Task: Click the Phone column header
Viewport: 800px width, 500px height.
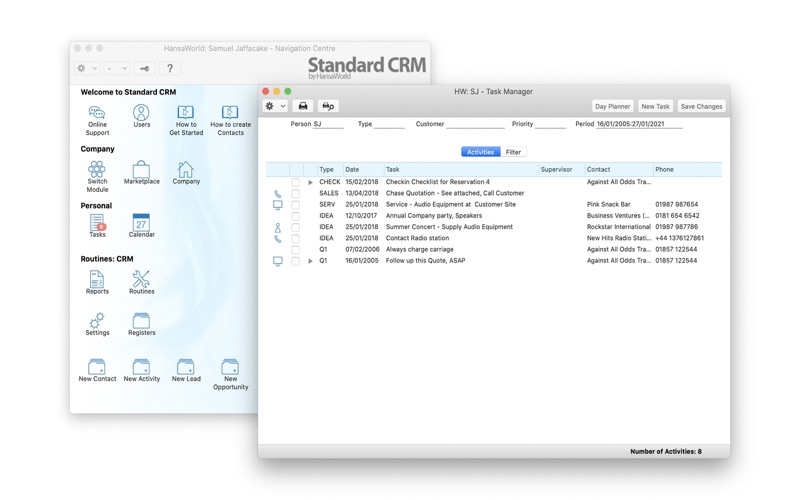Action: tap(687, 169)
